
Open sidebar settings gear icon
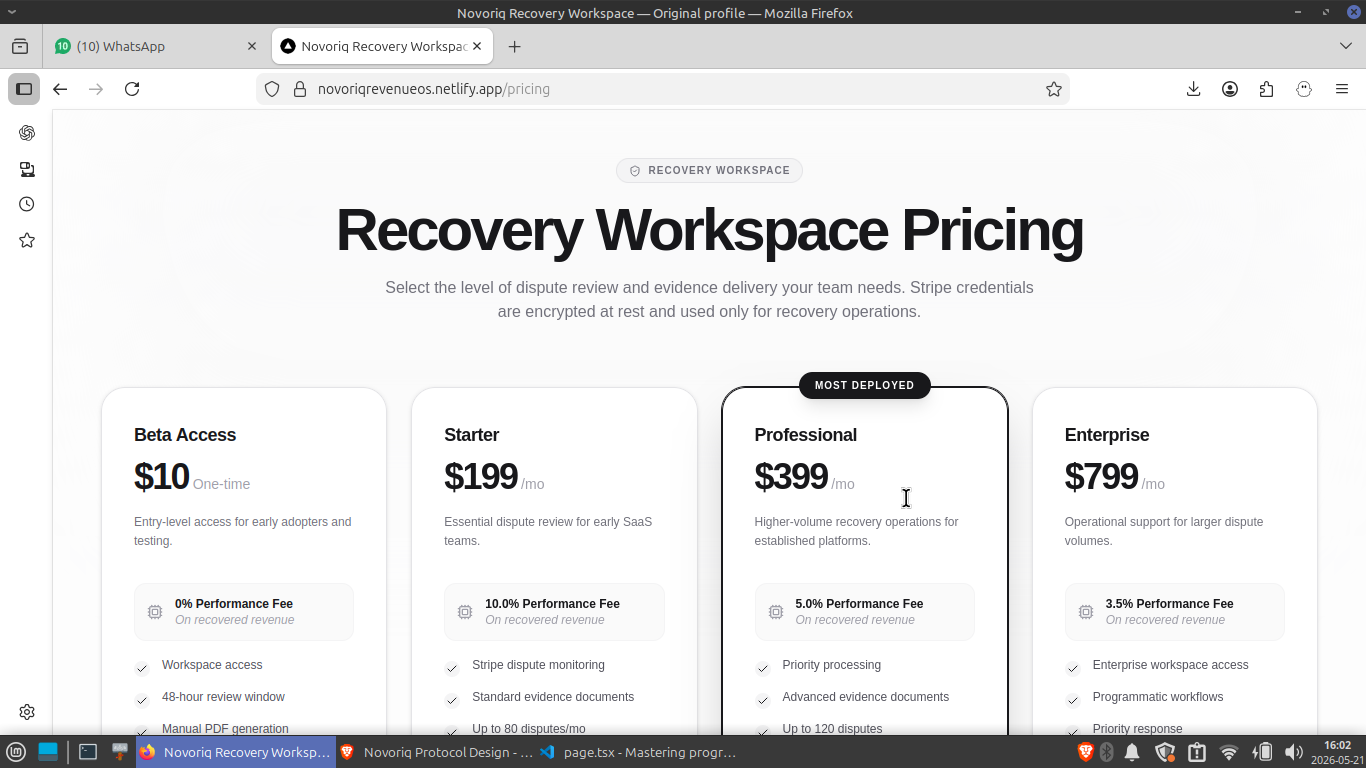[27, 712]
